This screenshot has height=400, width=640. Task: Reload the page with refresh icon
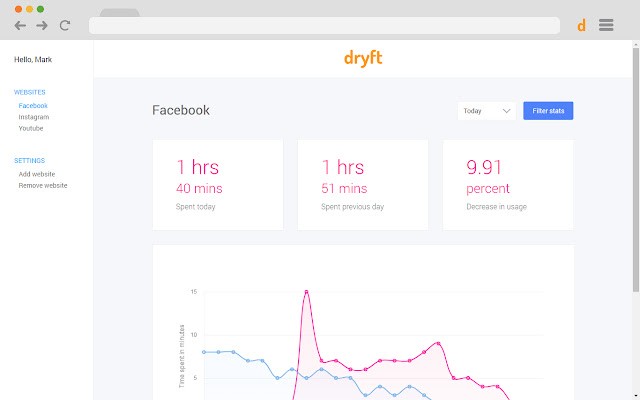point(65,25)
